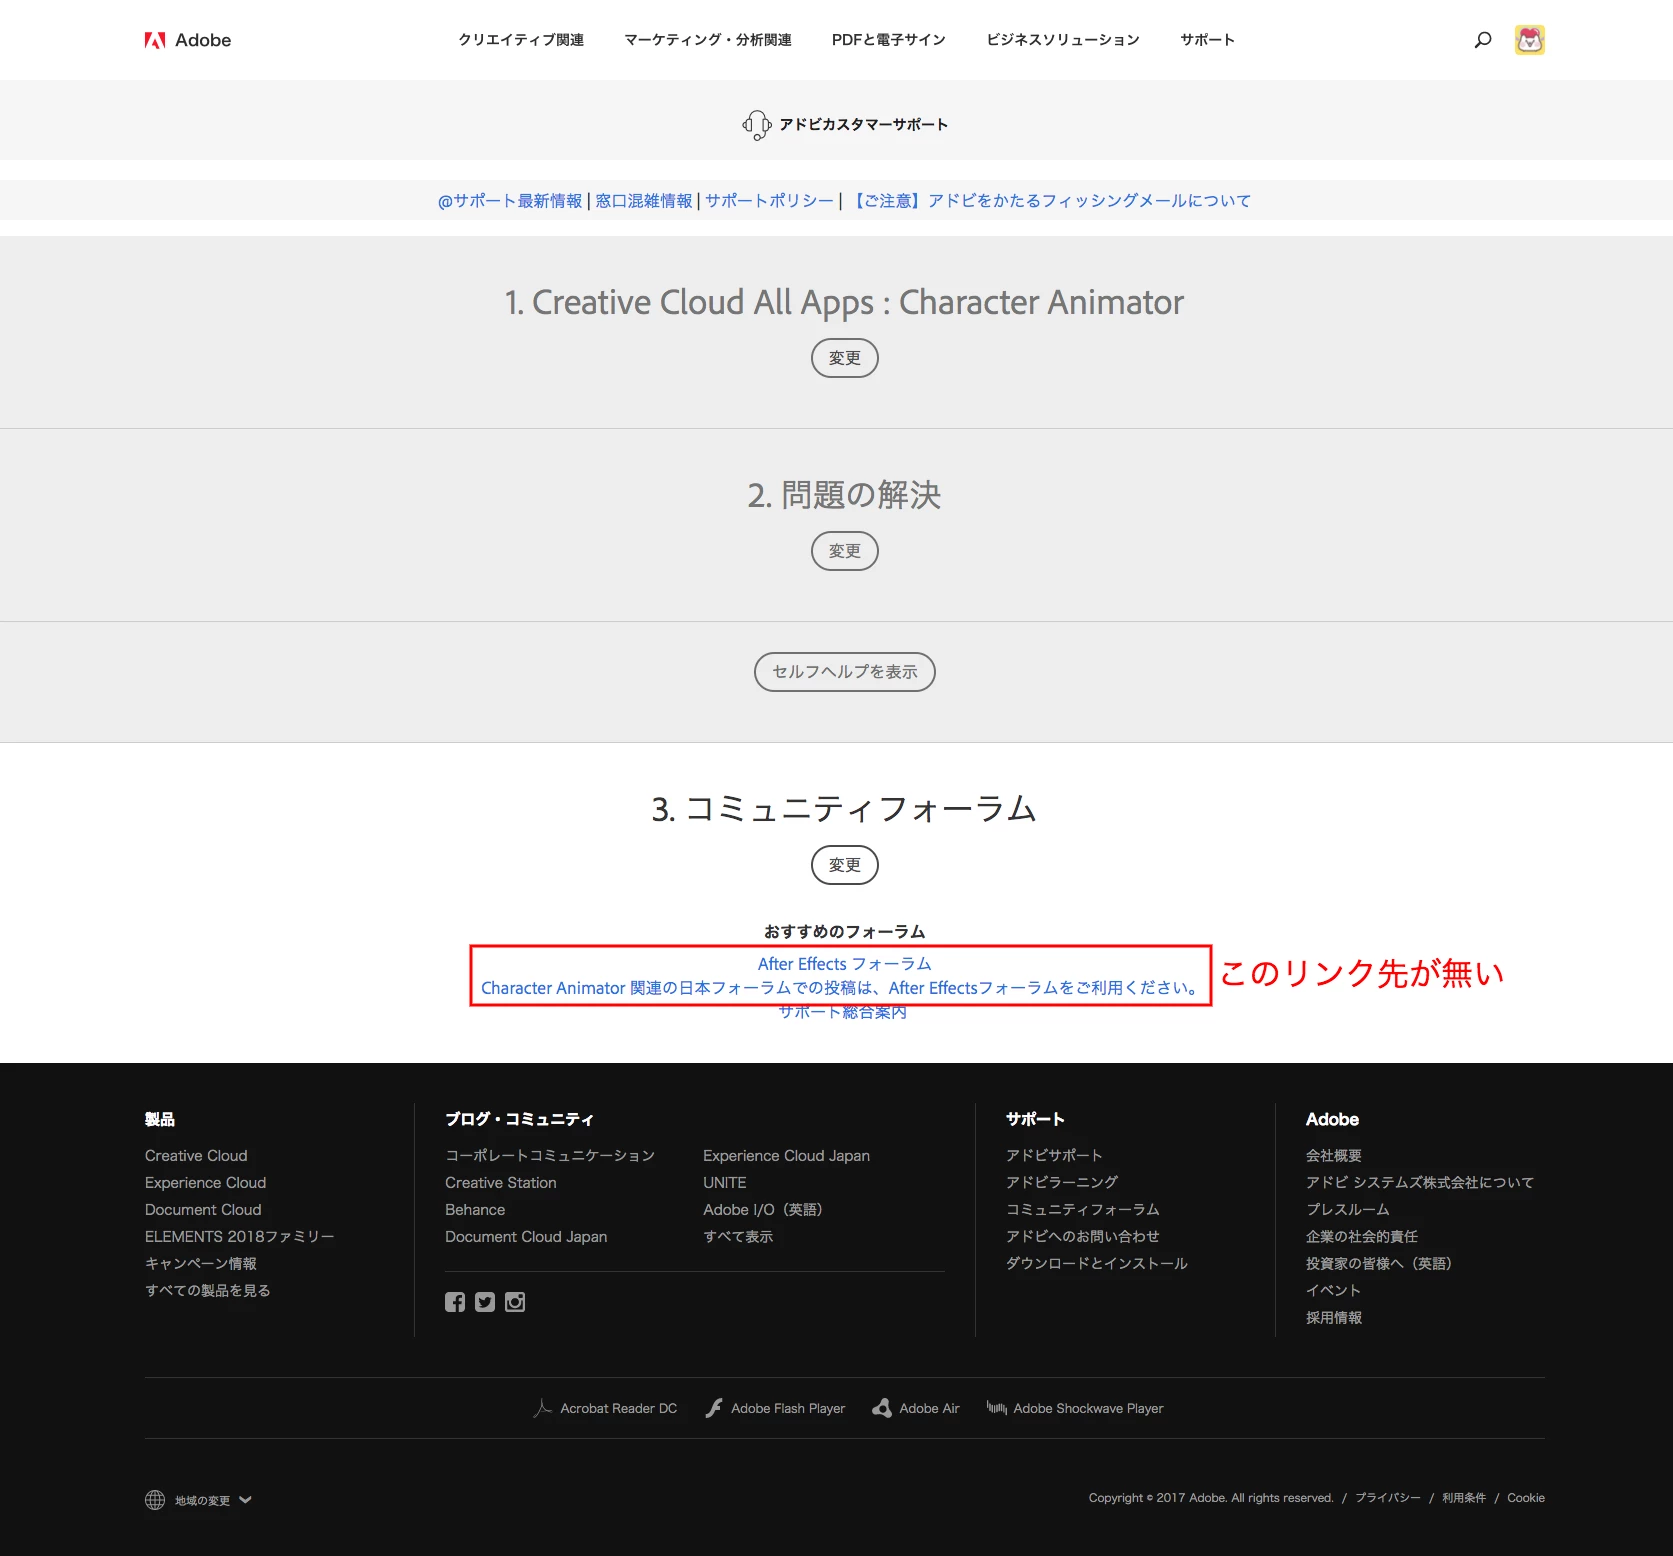Click the セルフヘルプを表示 button
Screen dimensions: 1673x1556
tap(845, 672)
